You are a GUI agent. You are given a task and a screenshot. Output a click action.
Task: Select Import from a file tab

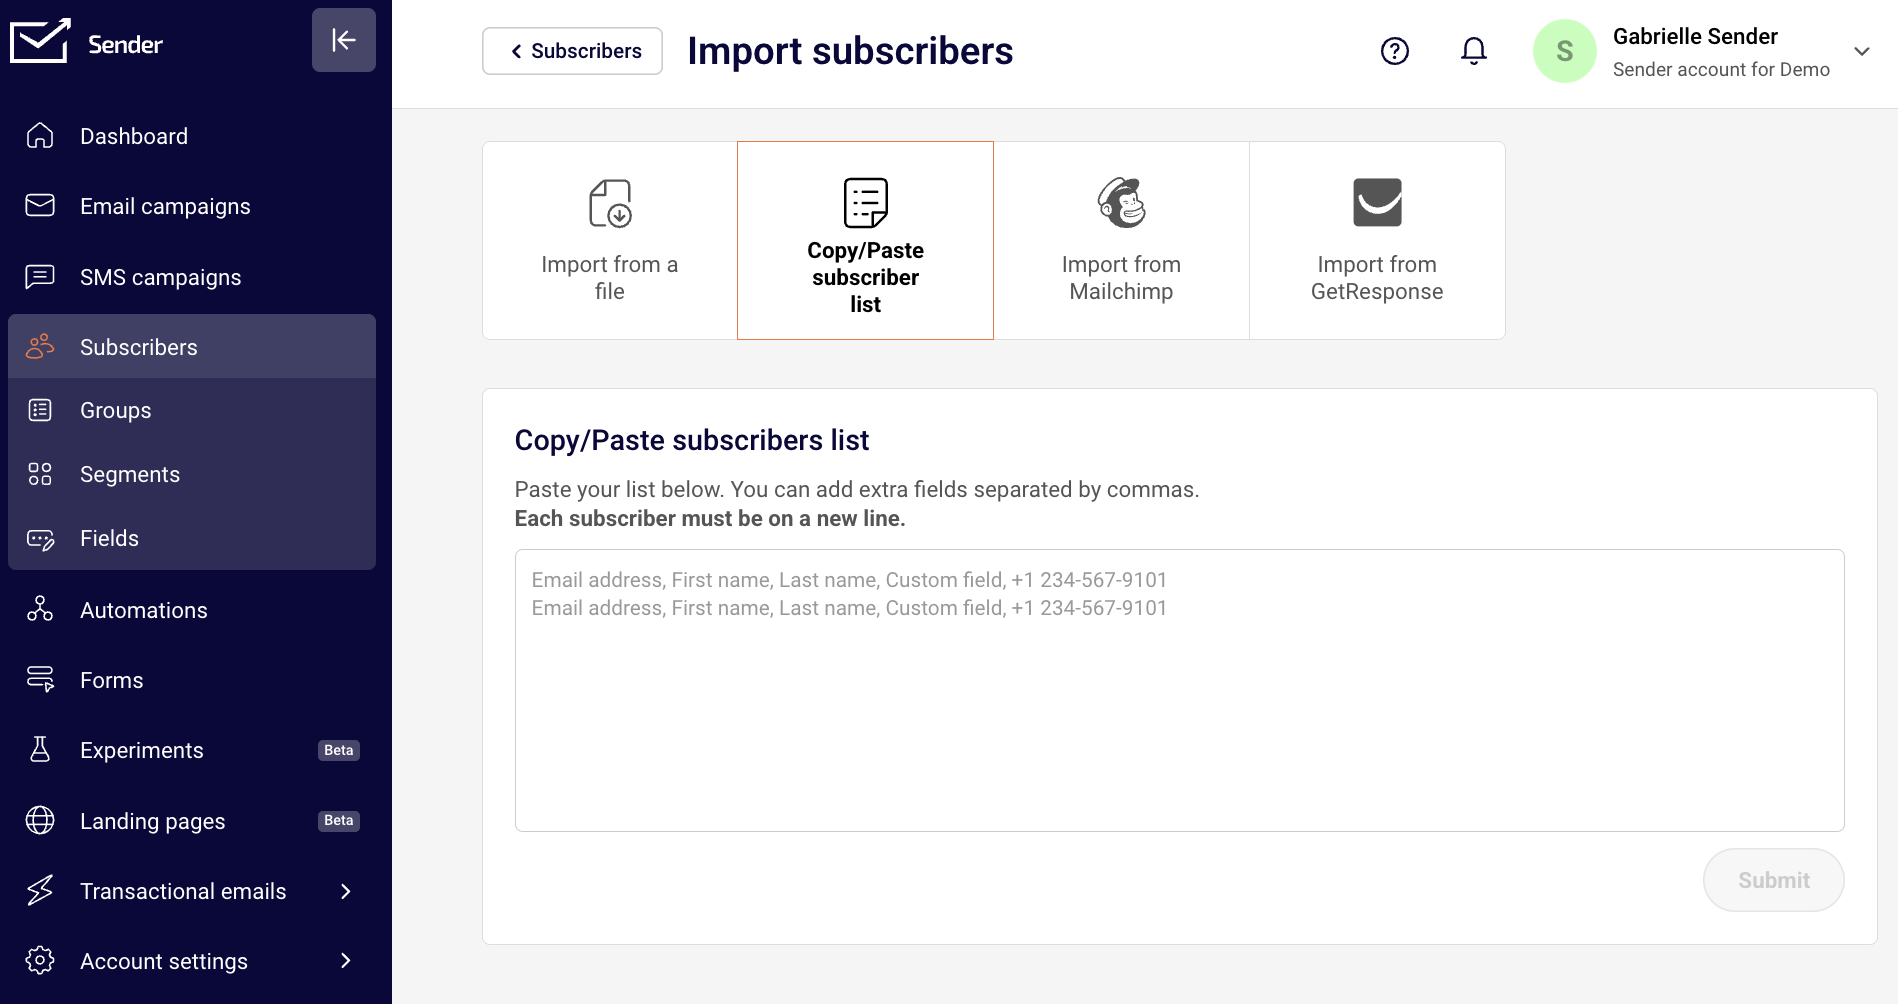(x=609, y=240)
